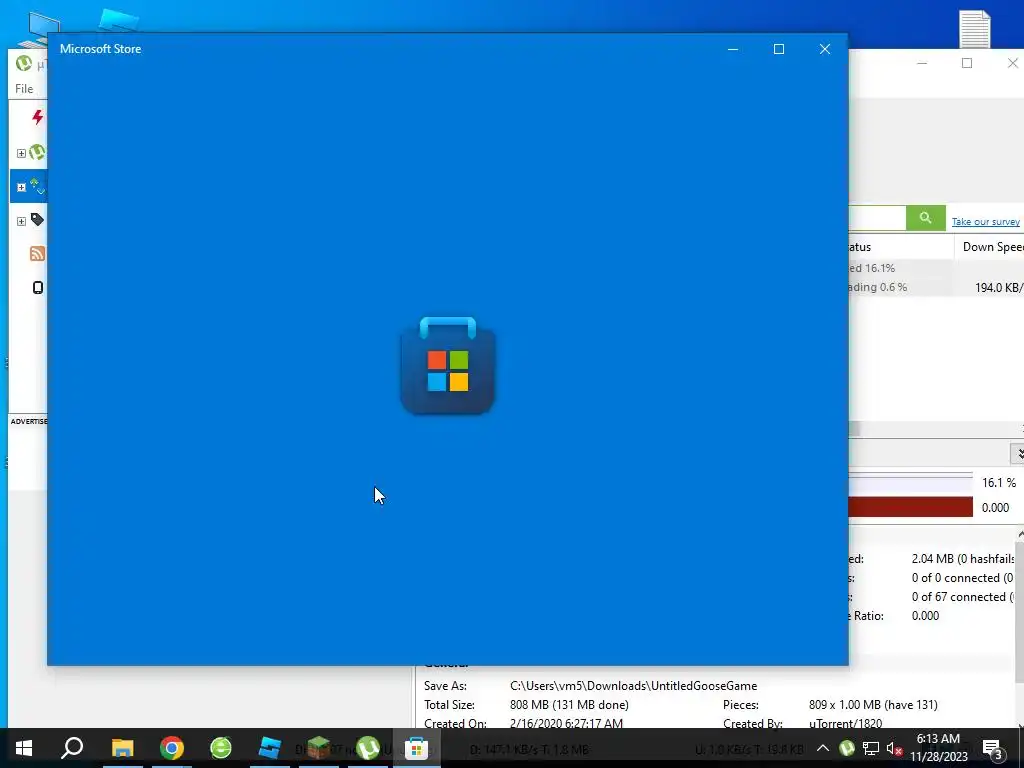1024x768 pixels.
Task: Click the Status column header in uTorrent
Action: coord(901,247)
